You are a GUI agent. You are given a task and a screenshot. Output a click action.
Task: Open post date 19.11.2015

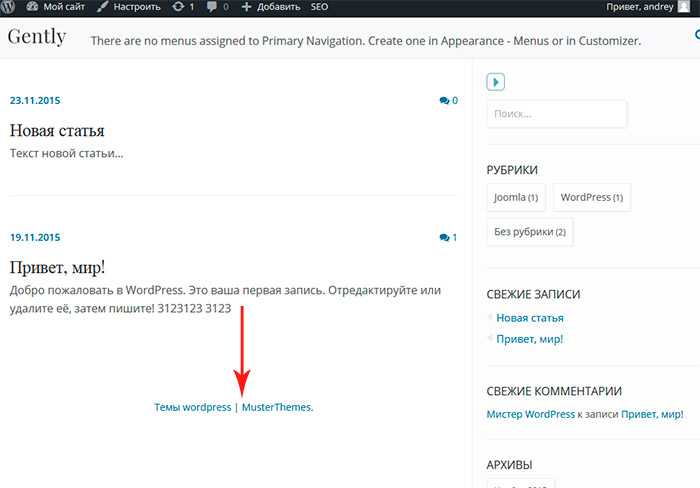pos(35,238)
